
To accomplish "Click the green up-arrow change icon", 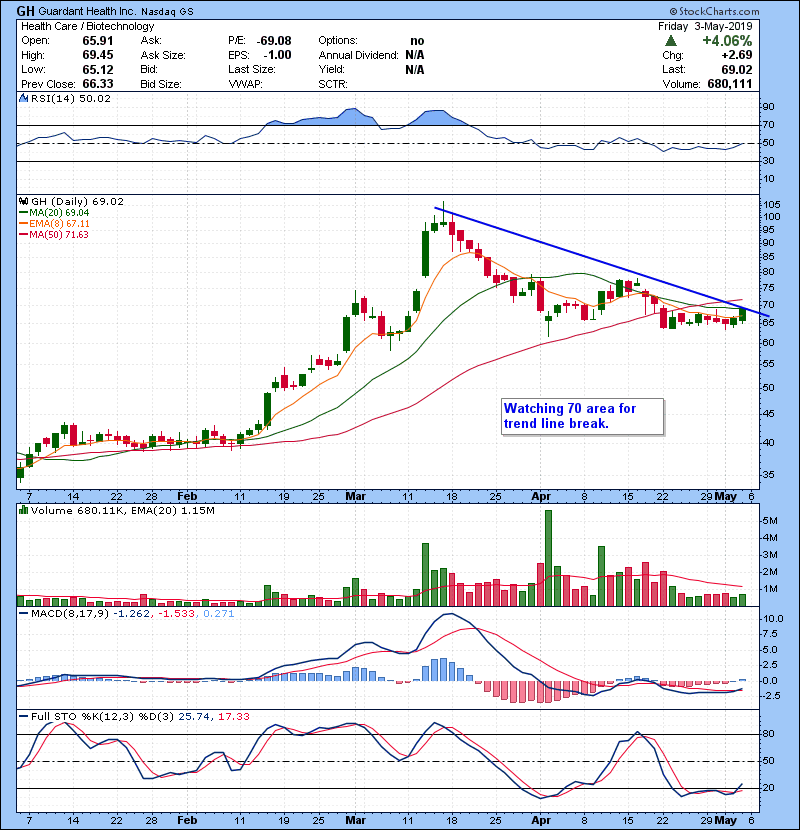I will click(670, 40).
